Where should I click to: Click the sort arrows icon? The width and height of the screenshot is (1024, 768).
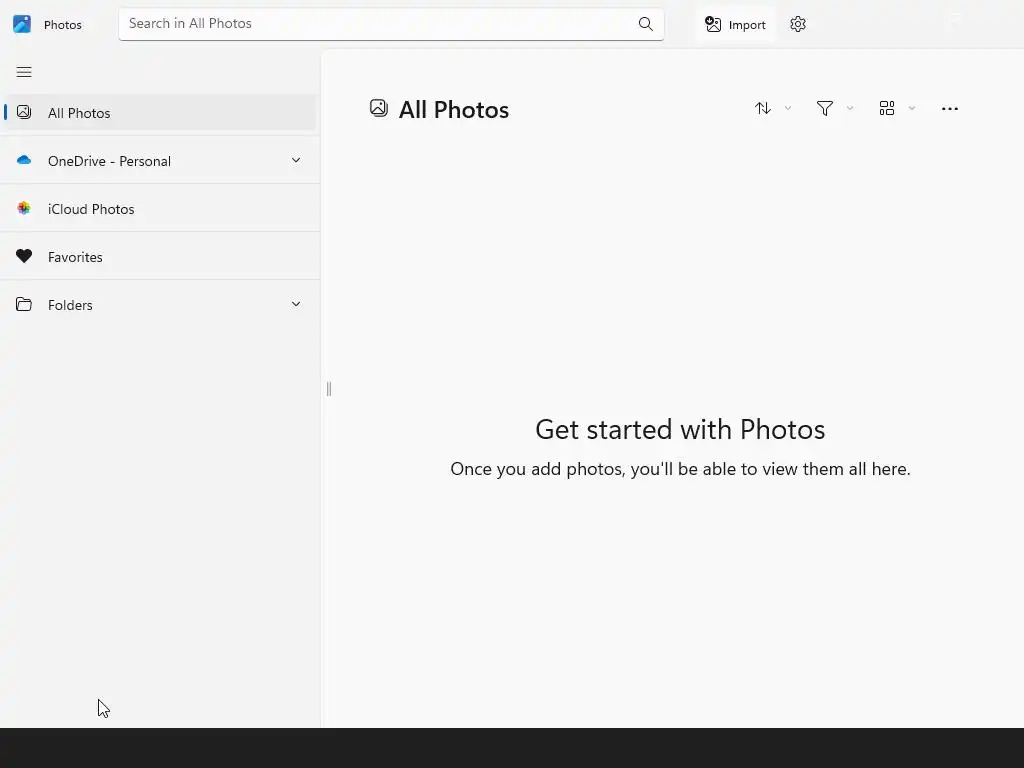tap(763, 108)
